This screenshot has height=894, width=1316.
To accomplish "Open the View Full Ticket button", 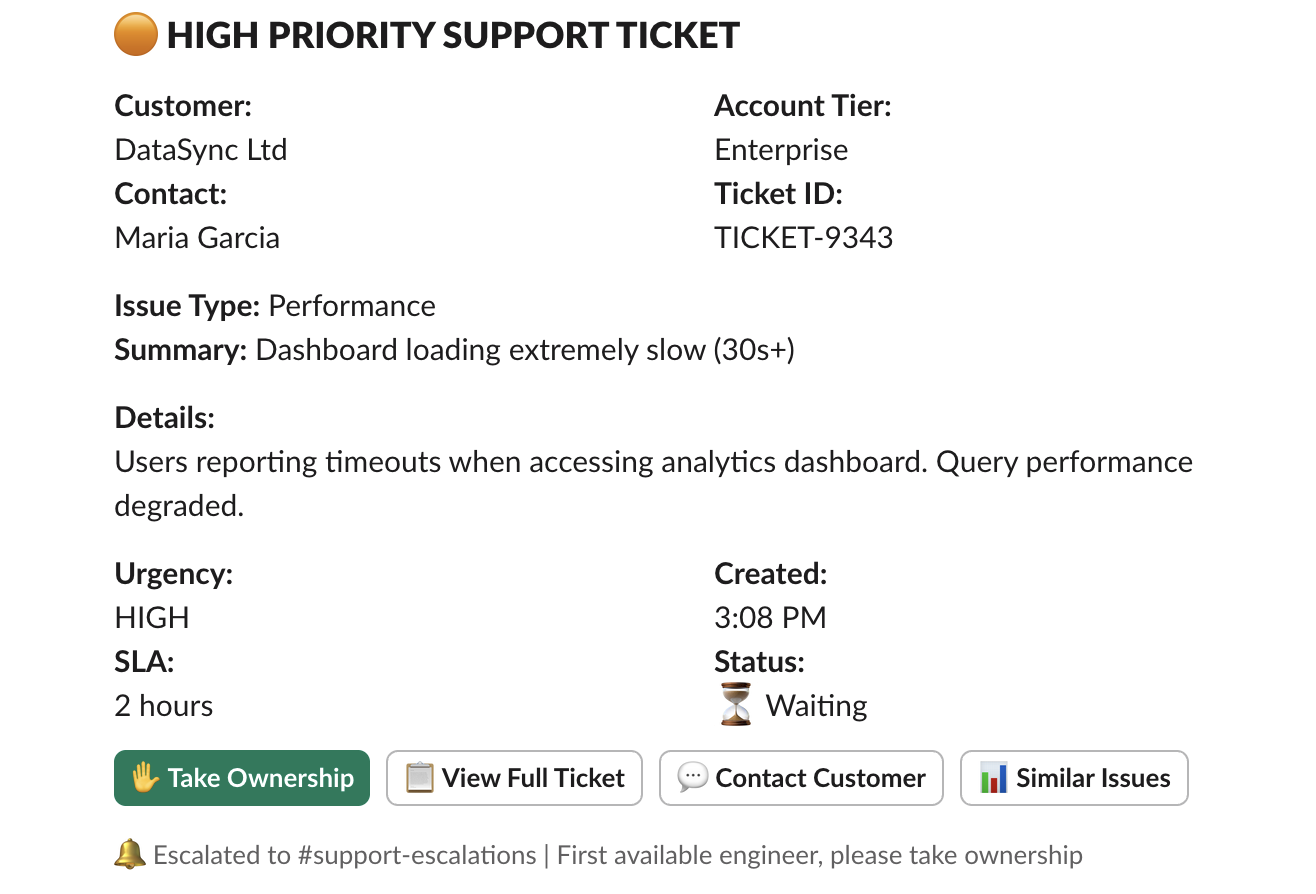I will coord(514,777).
